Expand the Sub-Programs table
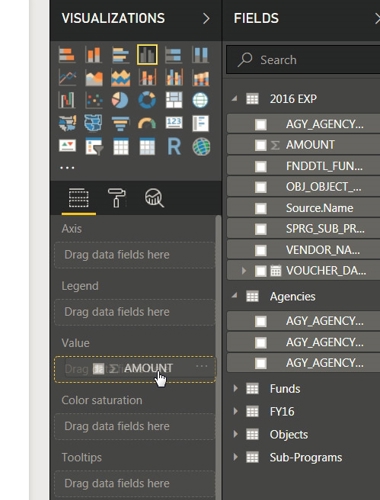380x500 pixels. (235, 457)
